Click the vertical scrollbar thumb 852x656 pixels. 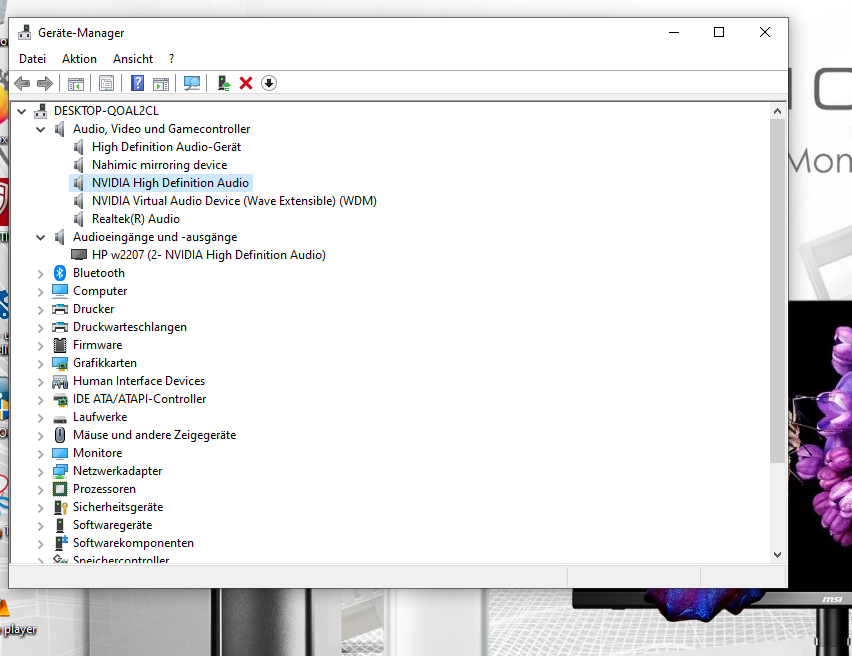(x=777, y=291)
